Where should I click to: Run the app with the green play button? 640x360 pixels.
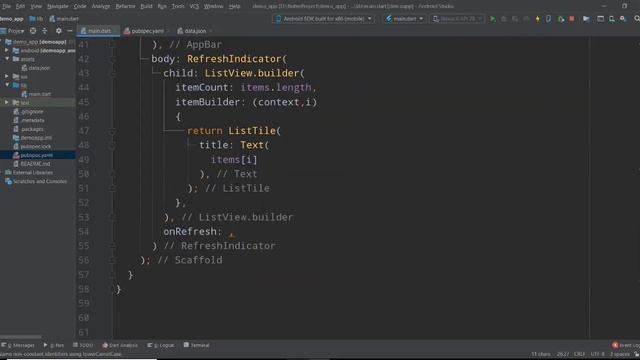(x=493, y=19)
